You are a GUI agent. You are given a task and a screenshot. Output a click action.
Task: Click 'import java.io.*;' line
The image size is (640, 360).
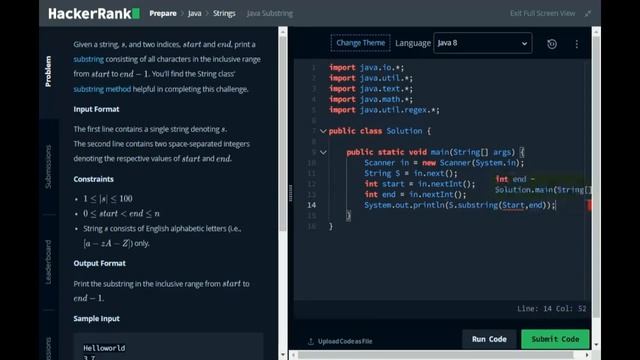click(367, 67)
